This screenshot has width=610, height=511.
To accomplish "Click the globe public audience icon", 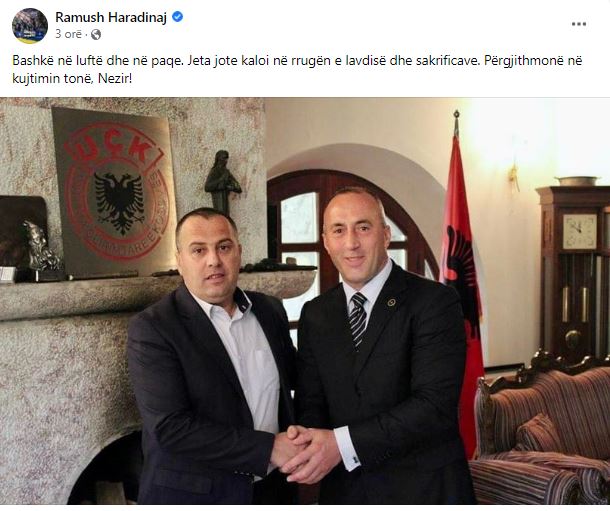I will click(x=96, y=35).
